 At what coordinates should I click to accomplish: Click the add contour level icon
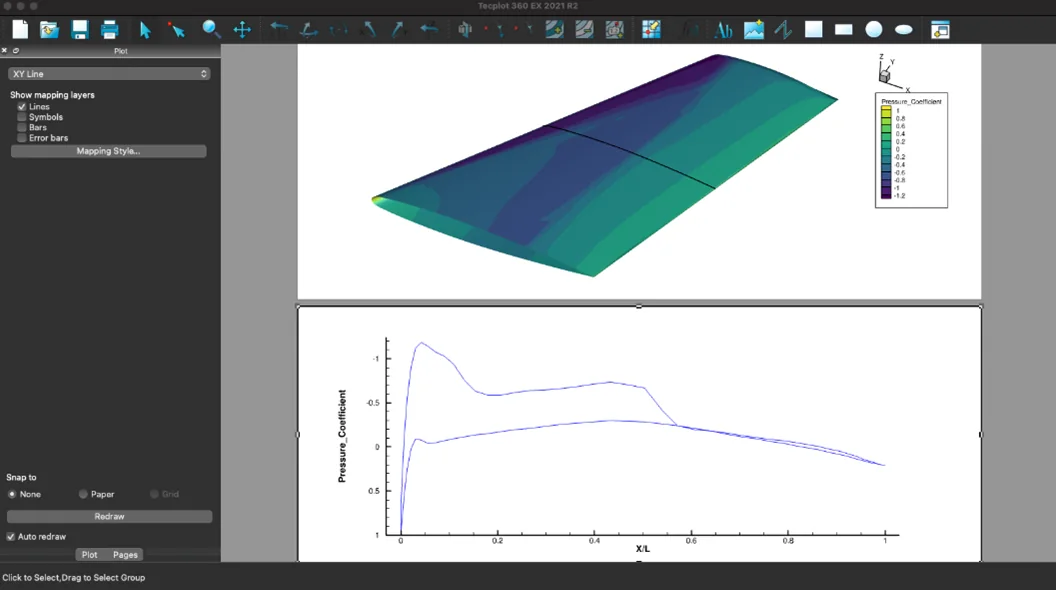click(554, 30)
